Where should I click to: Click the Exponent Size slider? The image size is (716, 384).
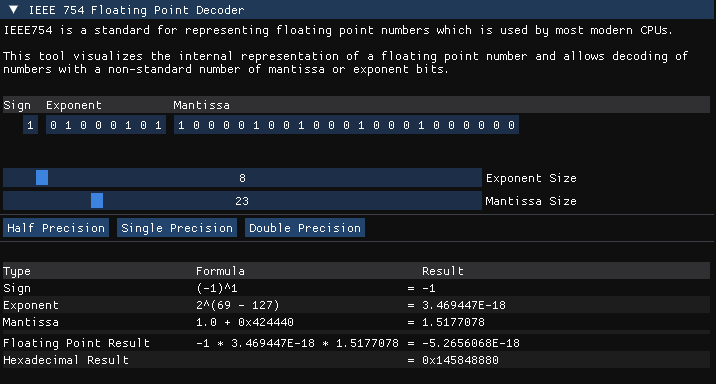[x=242, y=178]
